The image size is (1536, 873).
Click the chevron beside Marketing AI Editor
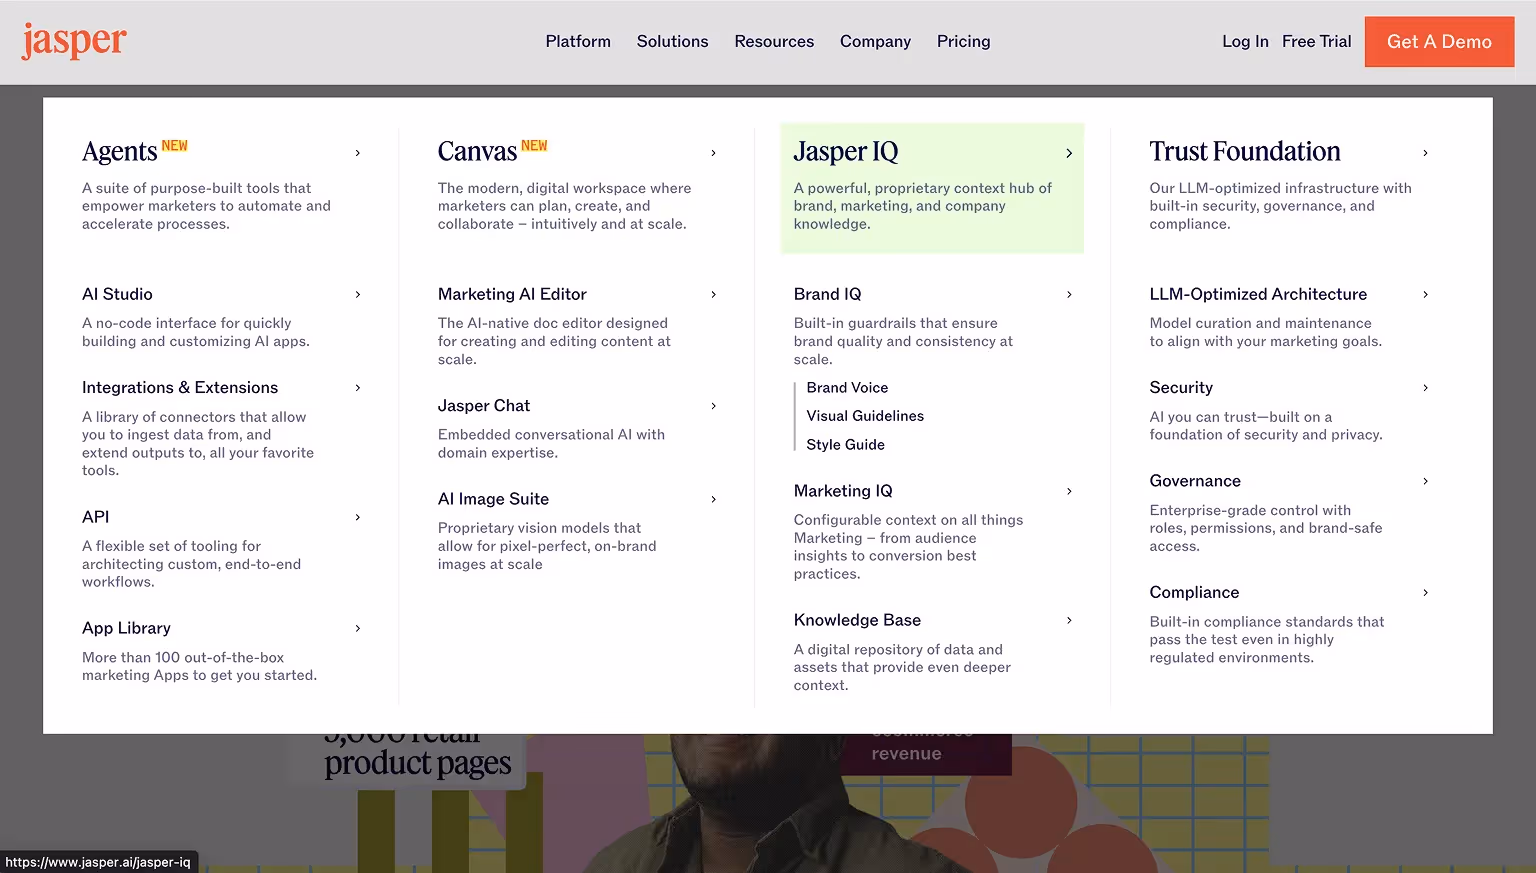[x=713, y=294]
